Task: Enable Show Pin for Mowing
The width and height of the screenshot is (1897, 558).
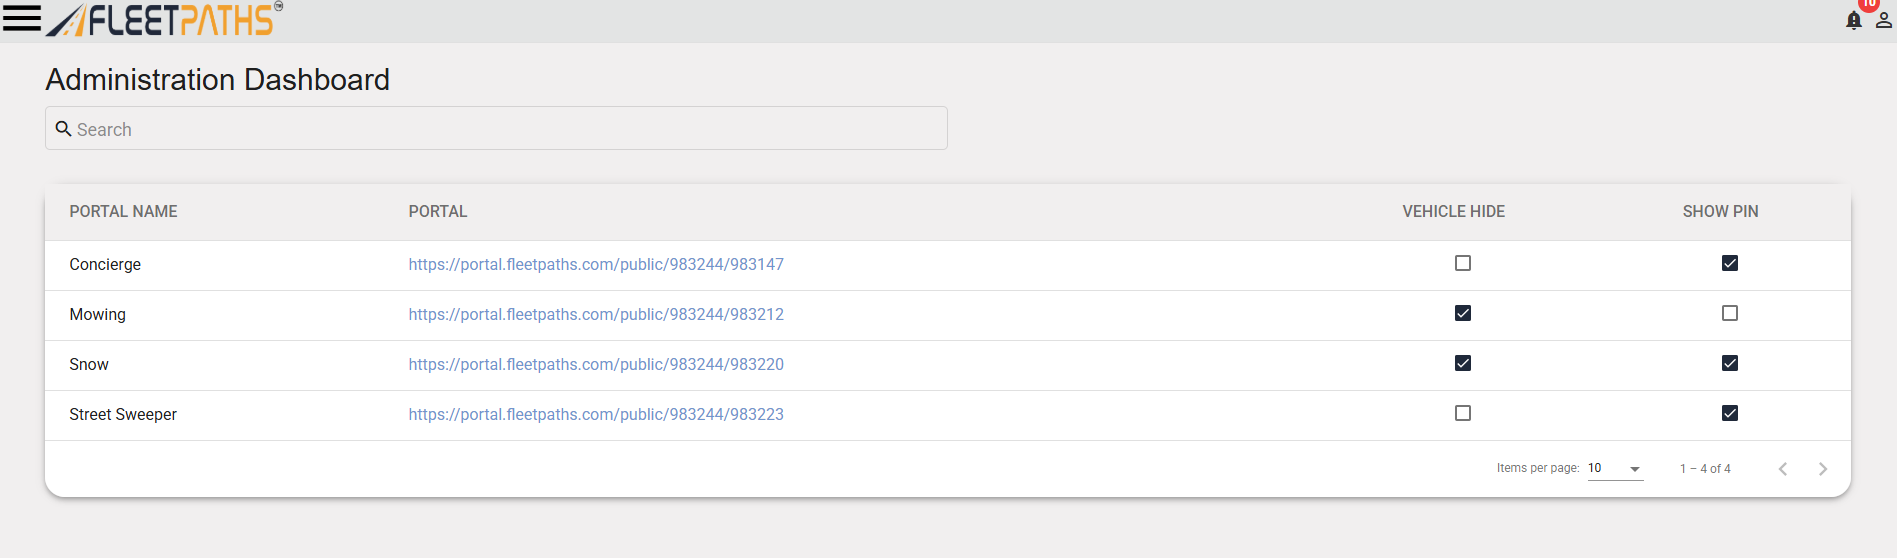Action: (x=1729, y=313)
